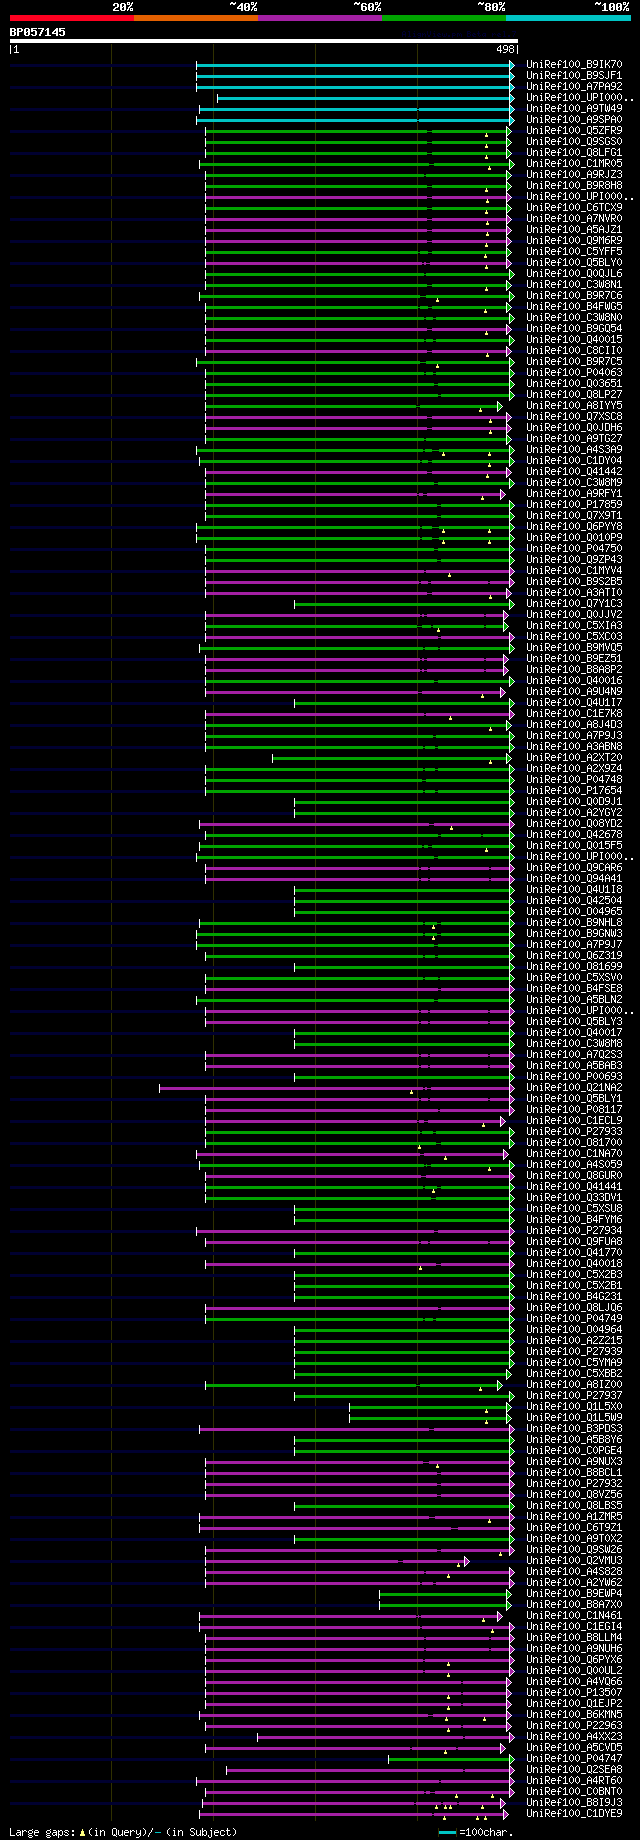Select the UniRef100_A4S3A9 label
Viewport: 640px width, 1840px height.
click(574, 450)
